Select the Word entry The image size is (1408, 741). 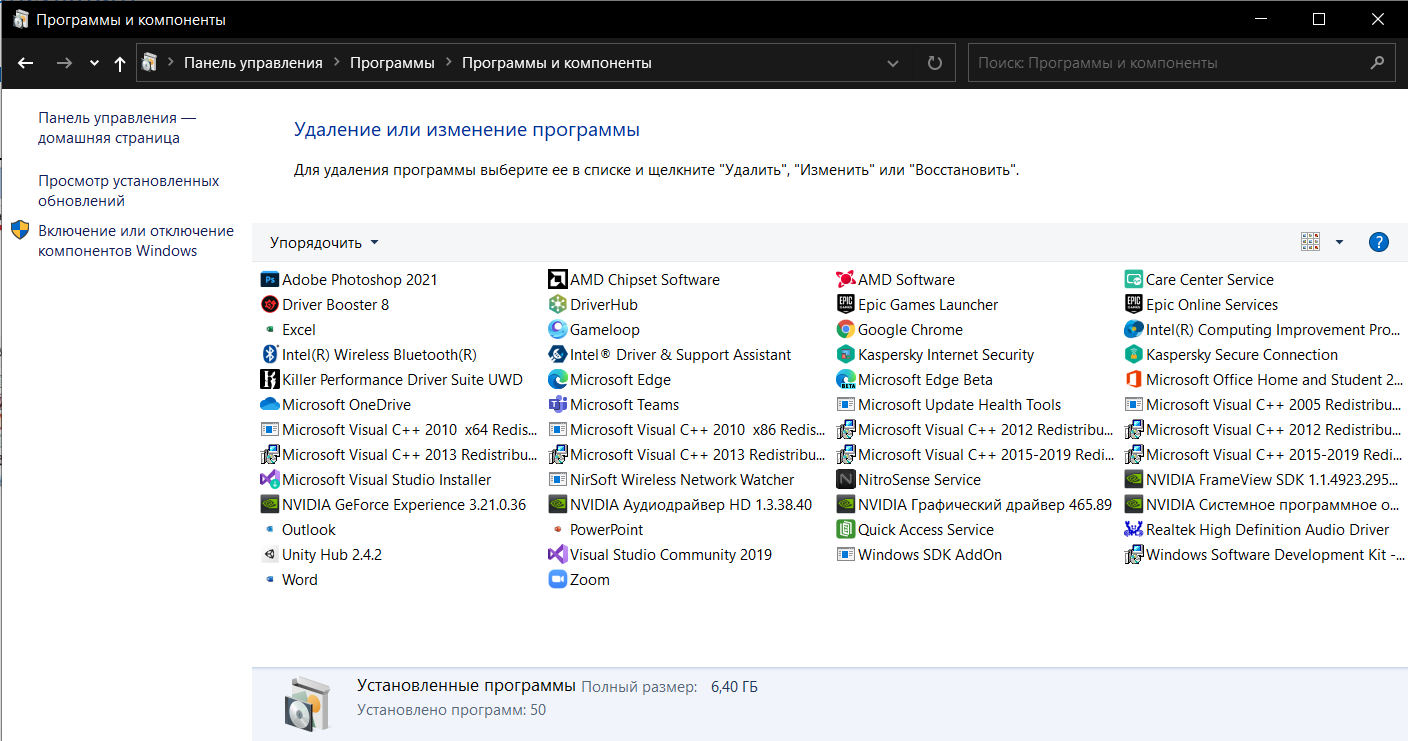[x=289, y=580]
